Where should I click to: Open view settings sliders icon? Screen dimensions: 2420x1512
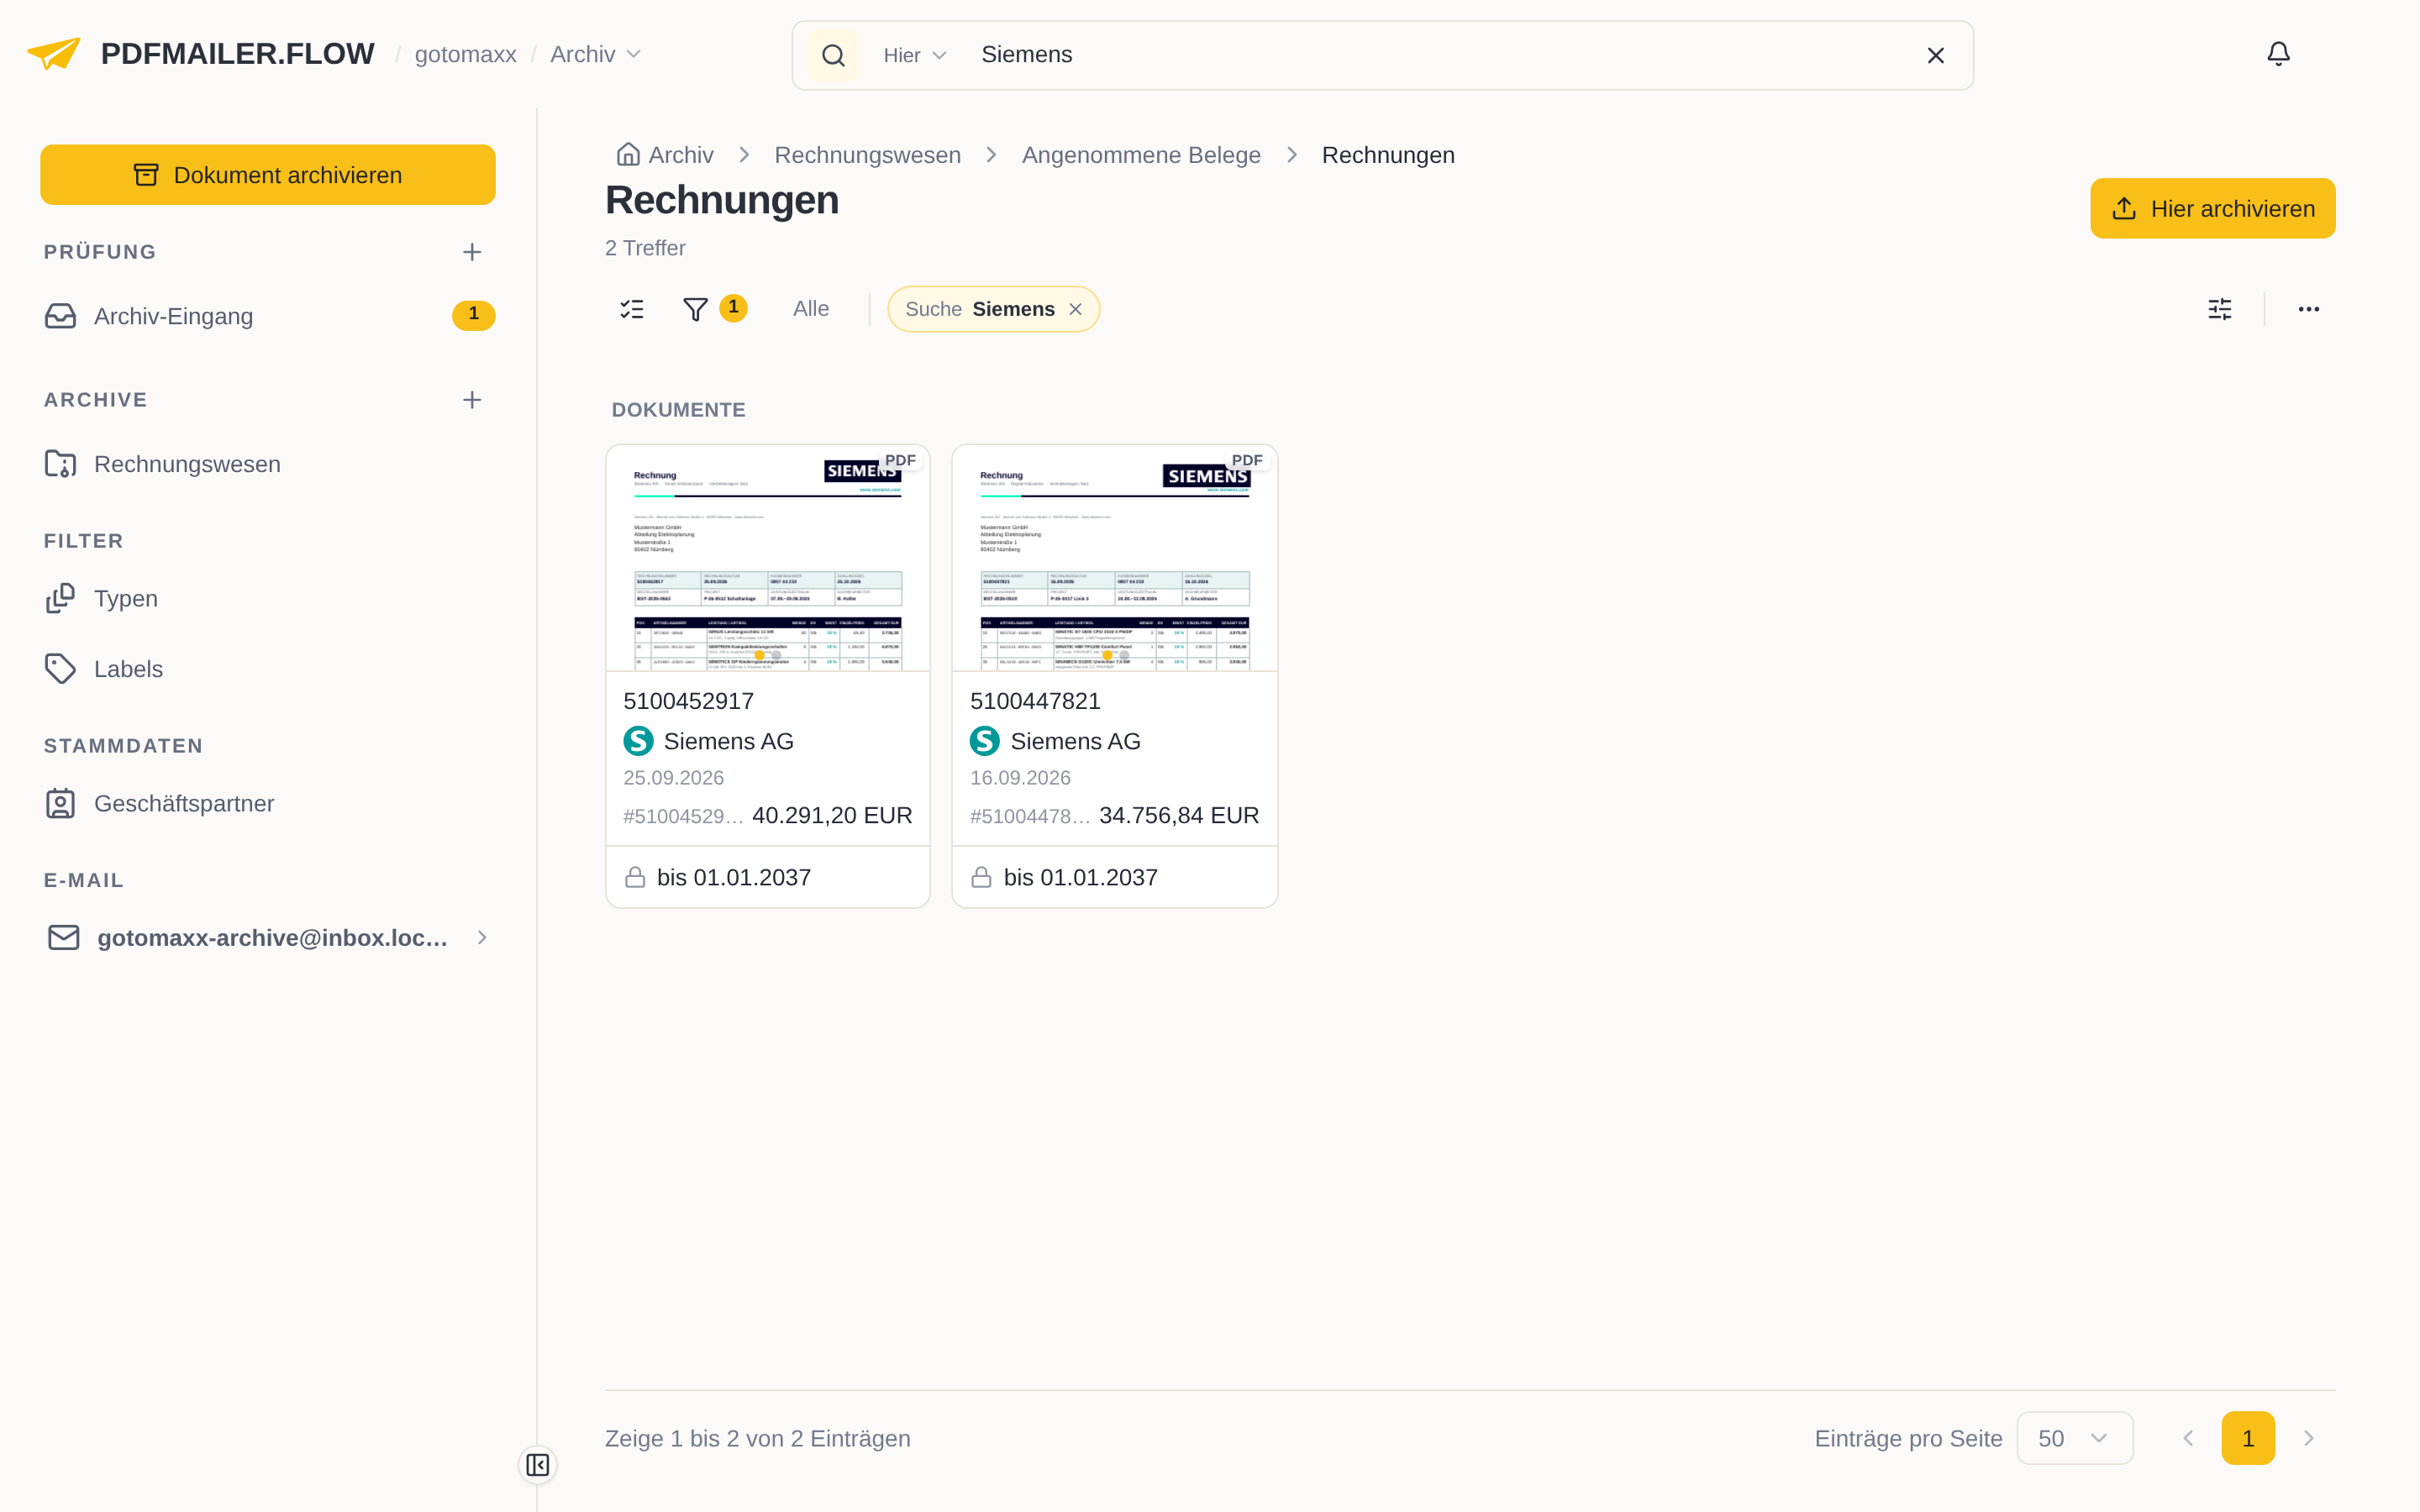2219,309
